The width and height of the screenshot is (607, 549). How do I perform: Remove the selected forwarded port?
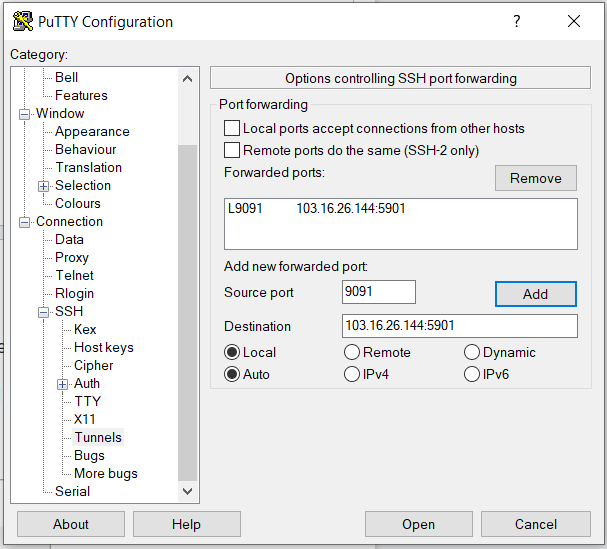click(535, 178)
